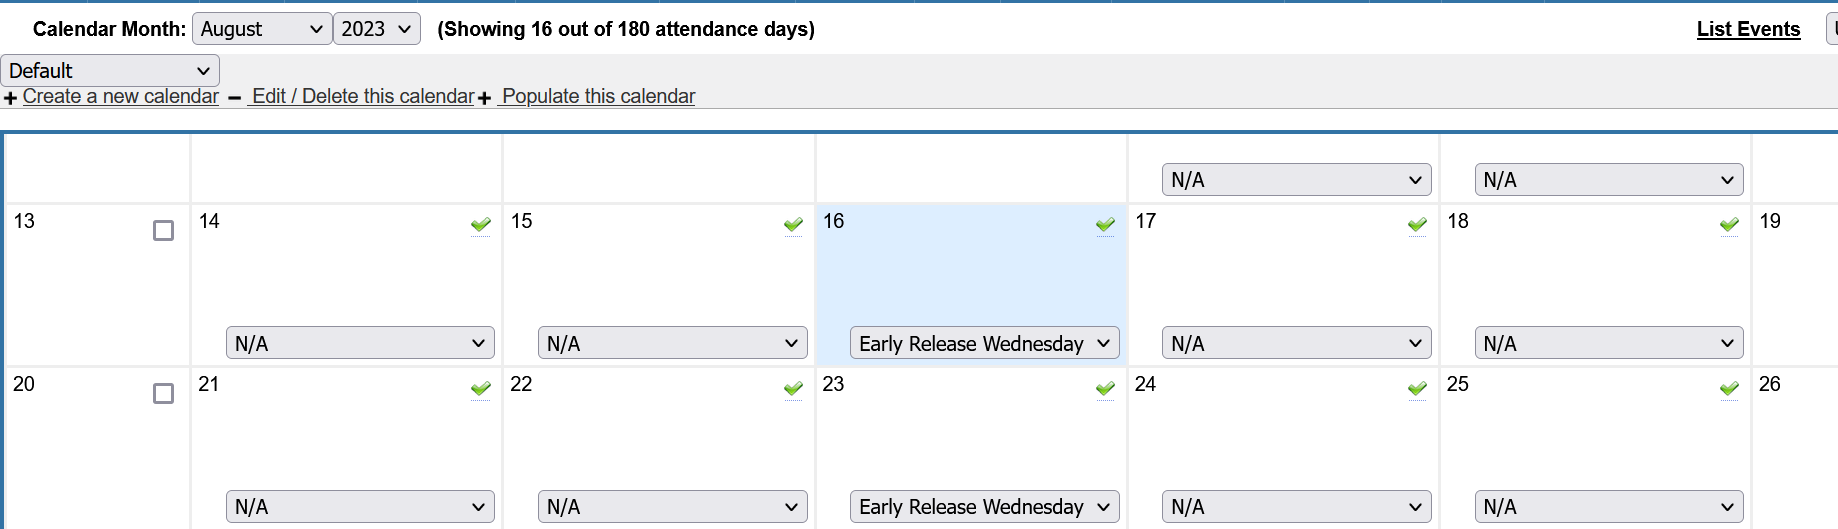Check the box for August 20
Viewport: 1838px width, 529px height.
(163, 394)
